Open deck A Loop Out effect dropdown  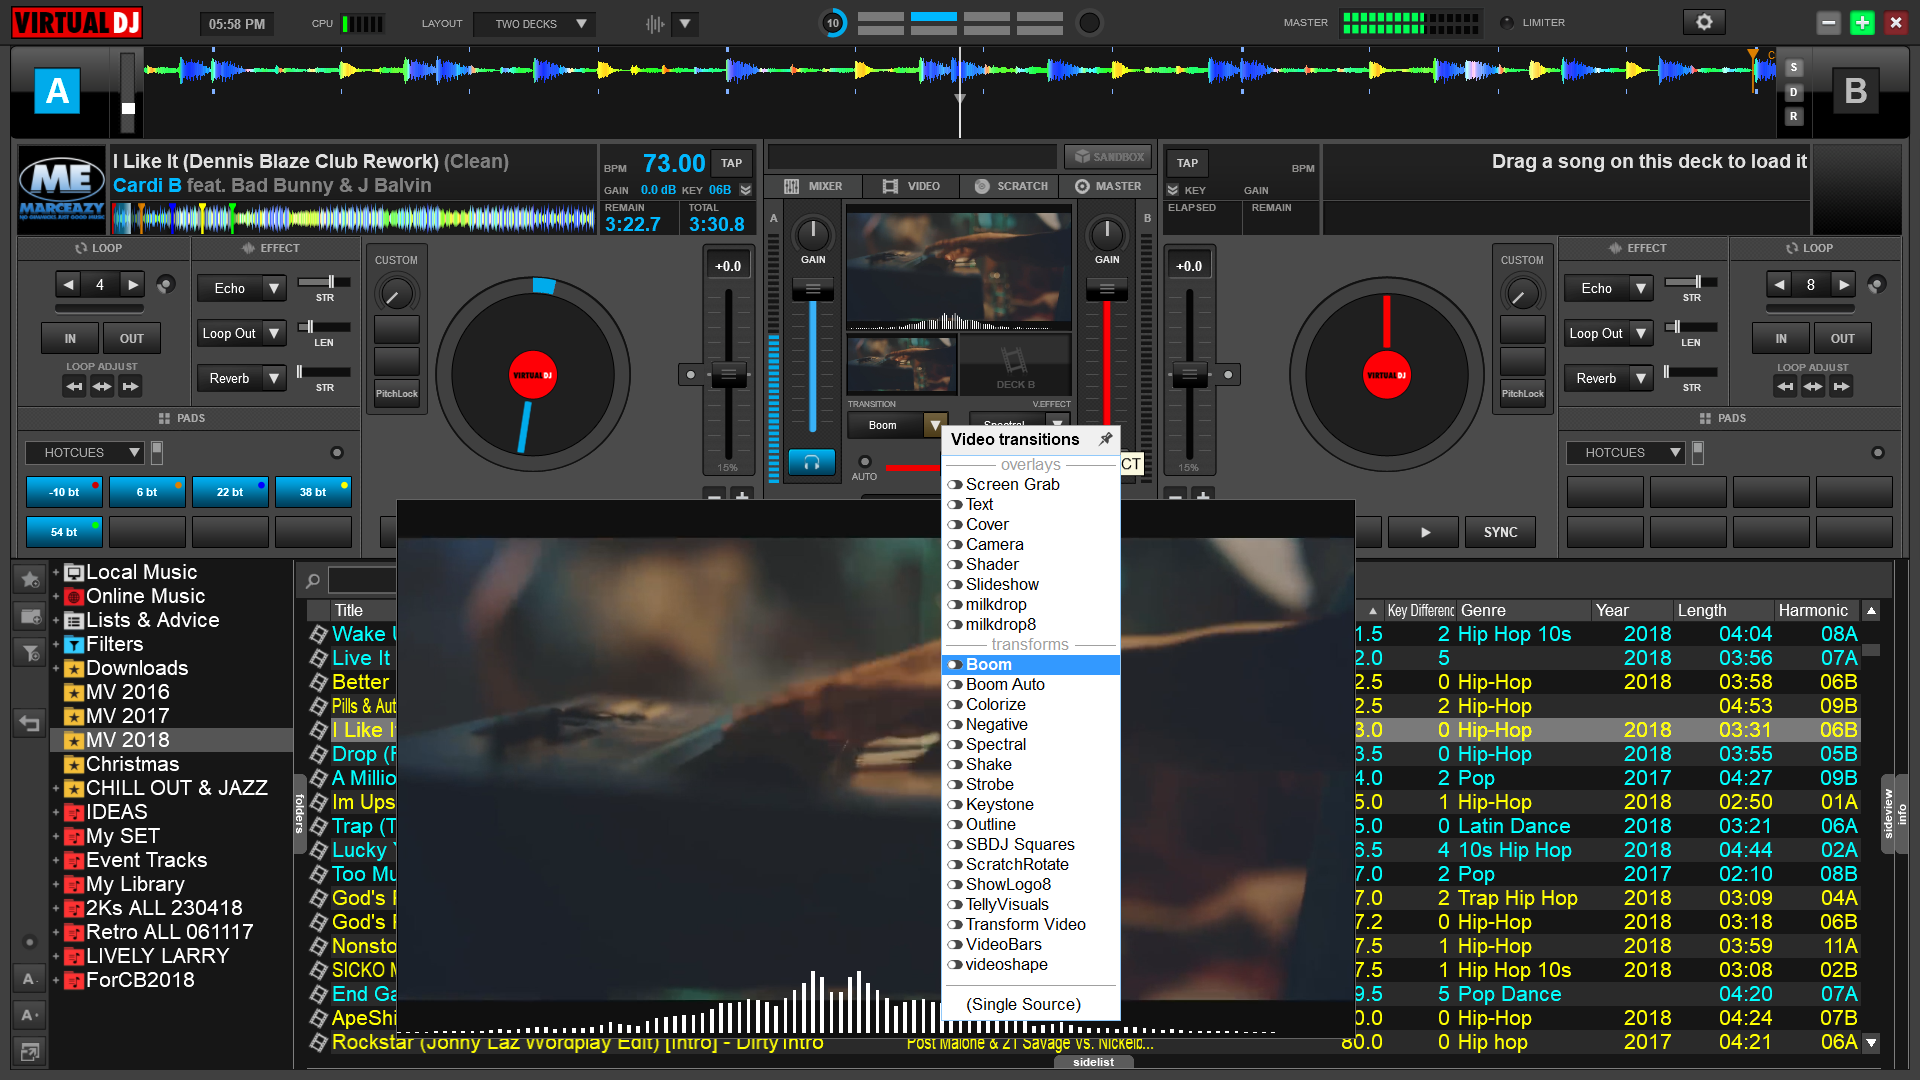click(274, 333)
